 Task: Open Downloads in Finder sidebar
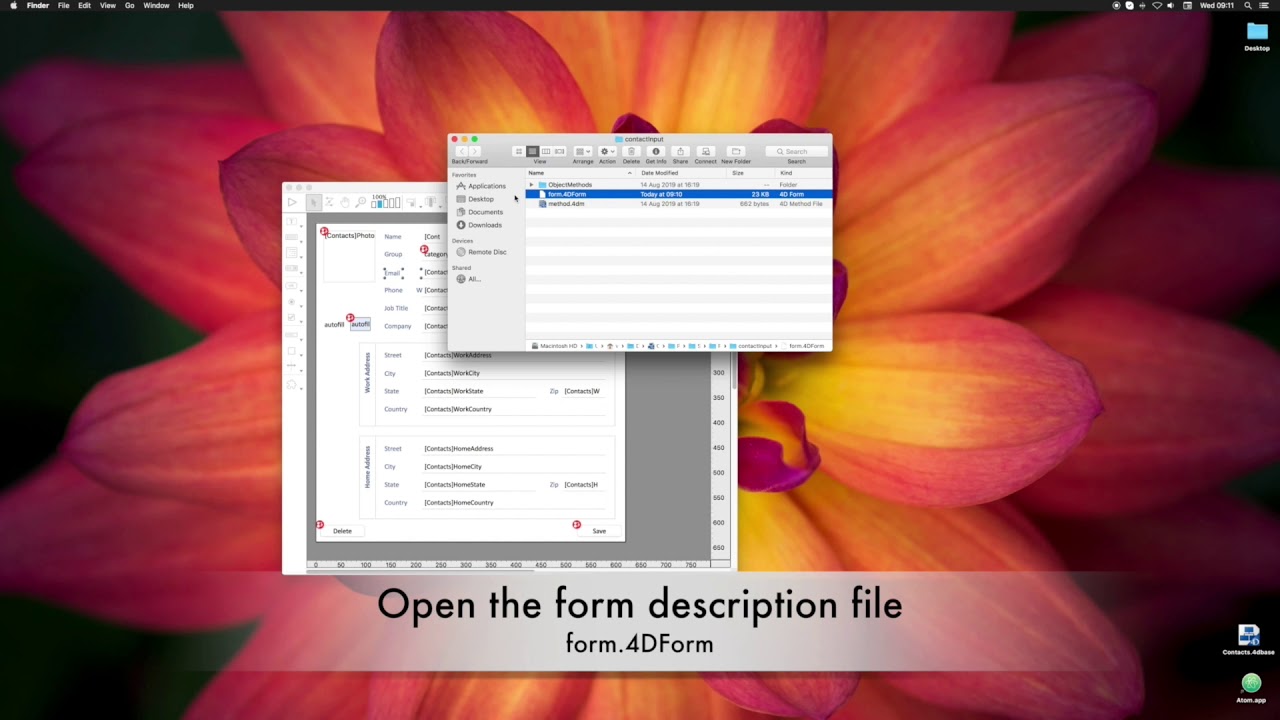479,225
